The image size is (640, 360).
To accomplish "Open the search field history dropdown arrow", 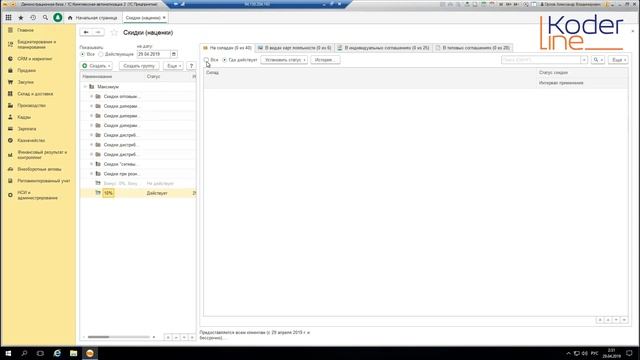I will pyautogui.click(x=584, y=60).
